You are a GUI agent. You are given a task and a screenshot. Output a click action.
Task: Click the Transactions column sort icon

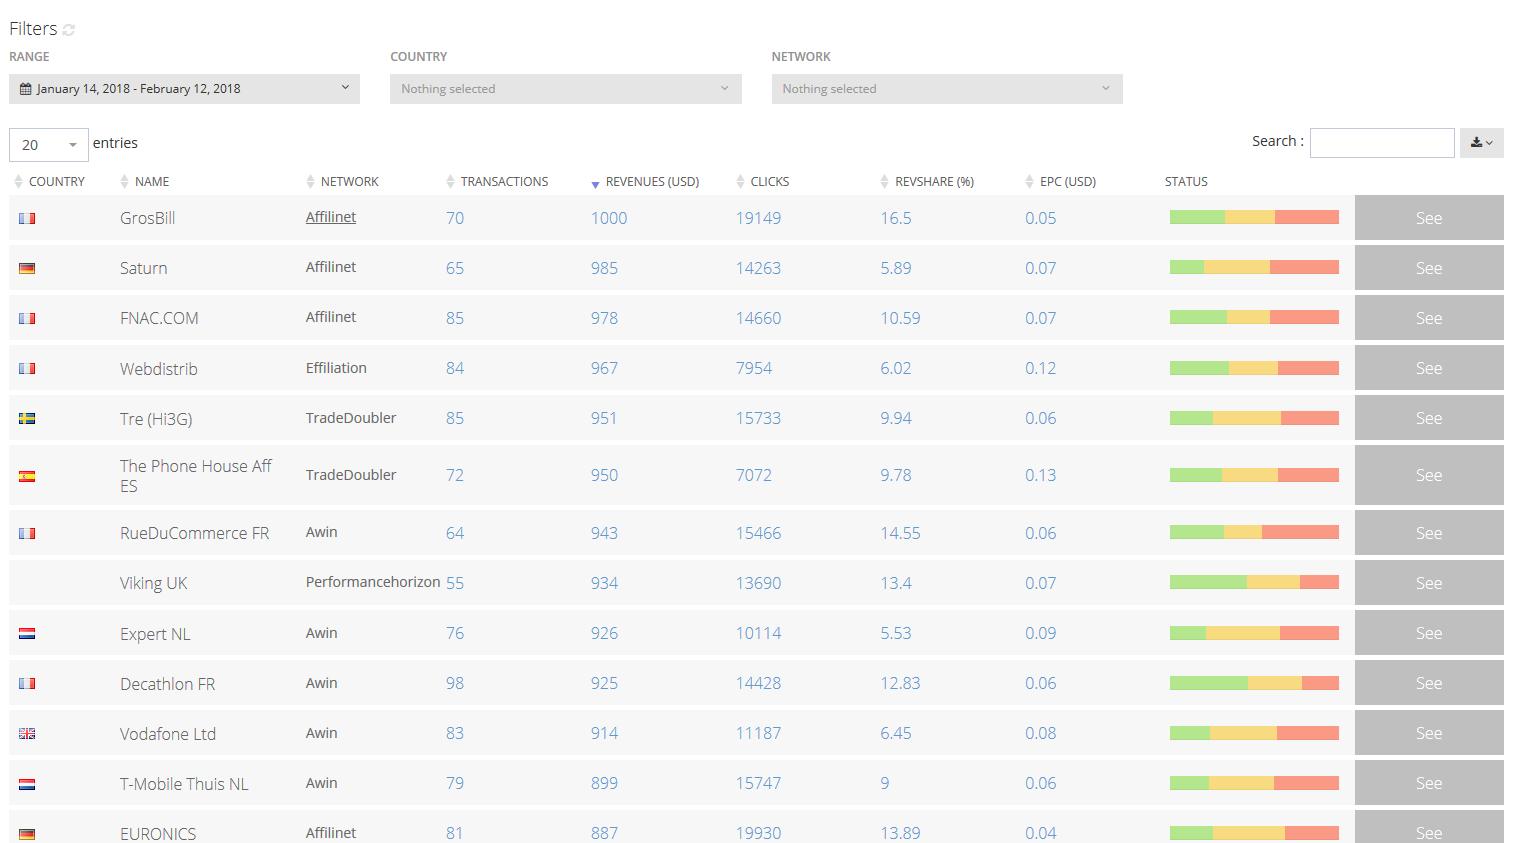450,181
